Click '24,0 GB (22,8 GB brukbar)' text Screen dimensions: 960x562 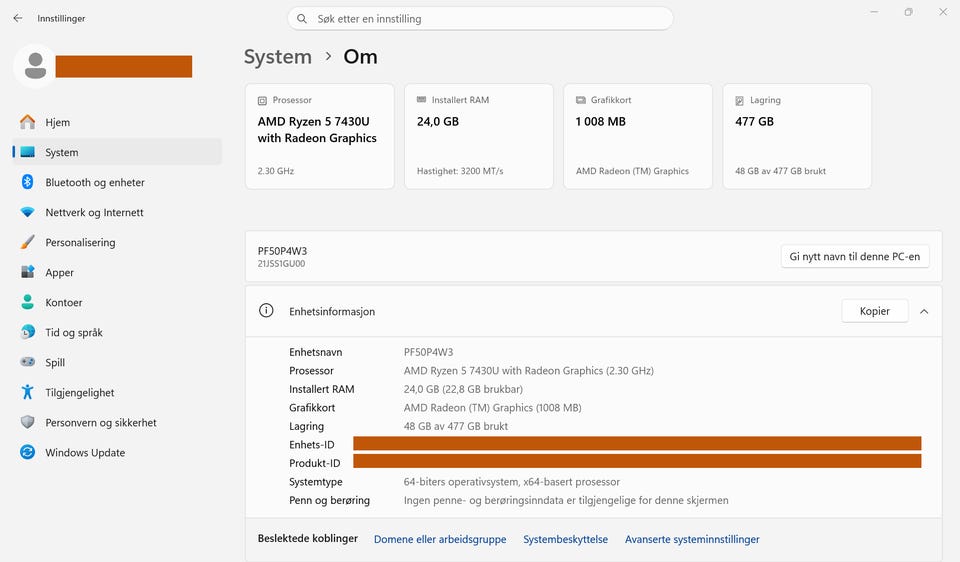click(463, 389)
